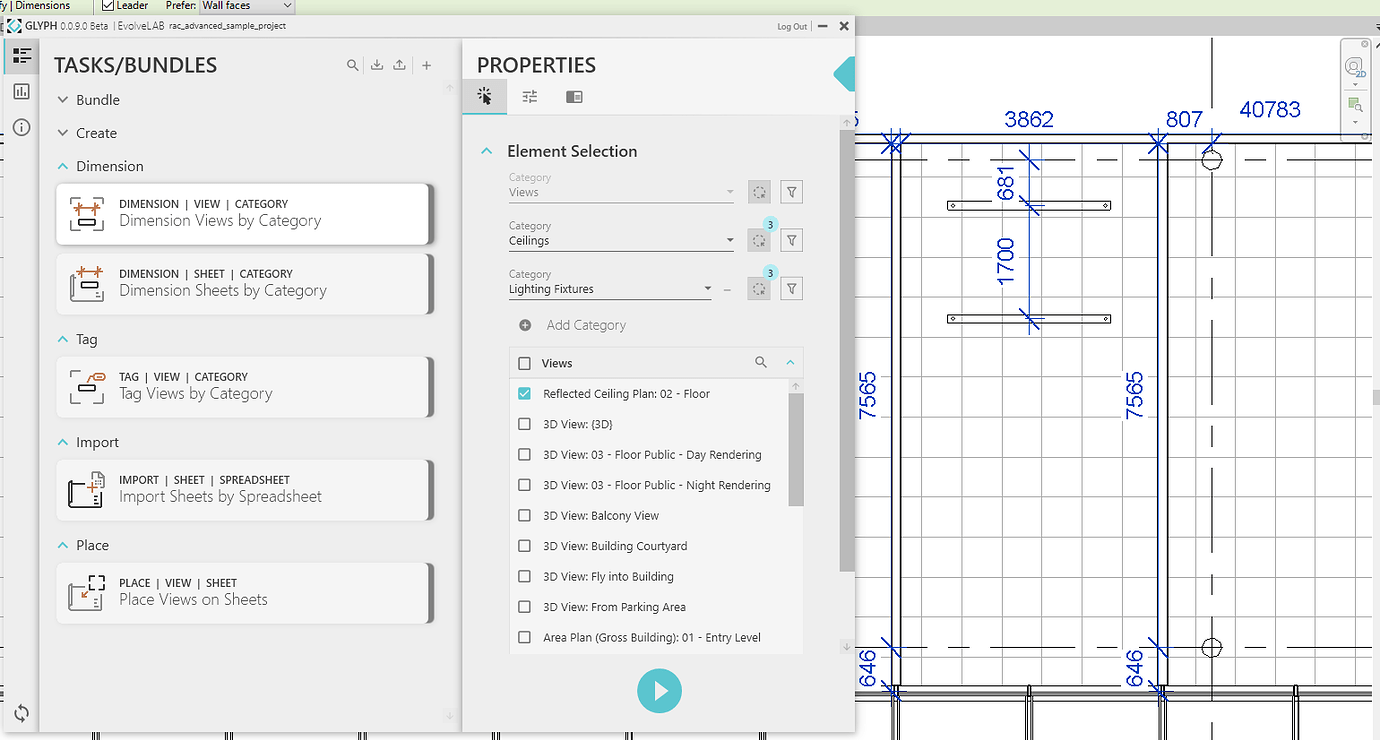Click the refresh icon at bottom left

pos(21,713)
